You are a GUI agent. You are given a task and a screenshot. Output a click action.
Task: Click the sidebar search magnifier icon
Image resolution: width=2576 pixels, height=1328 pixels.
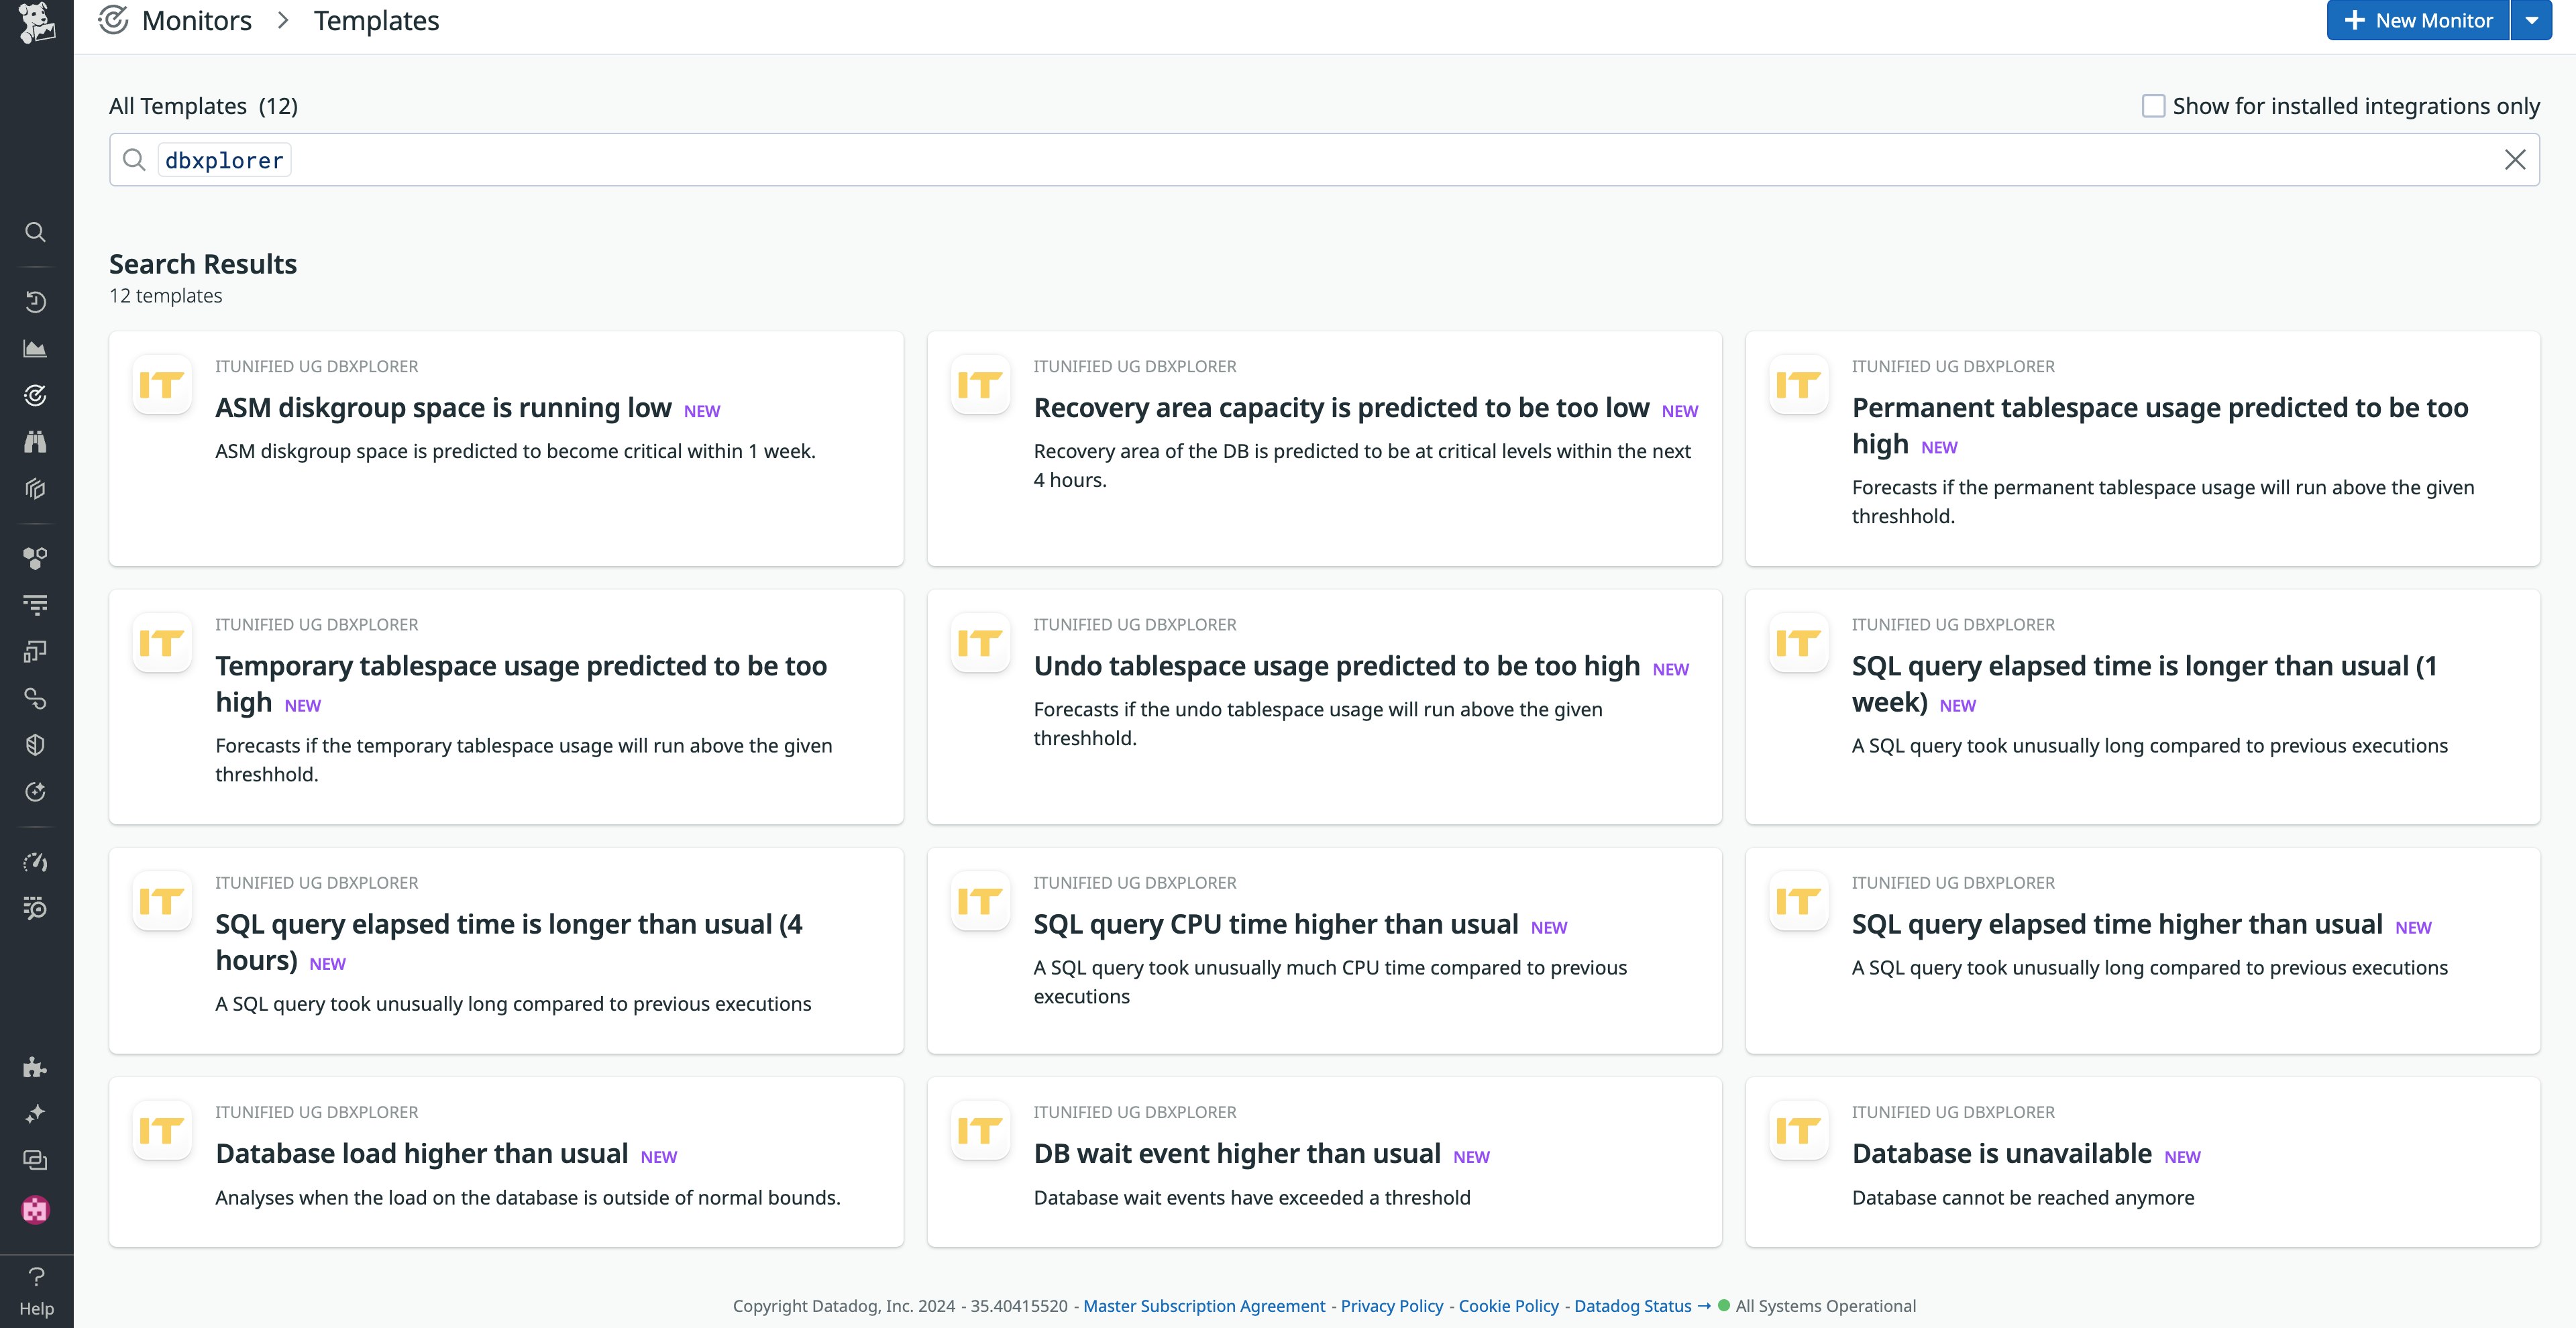point(35,232)
